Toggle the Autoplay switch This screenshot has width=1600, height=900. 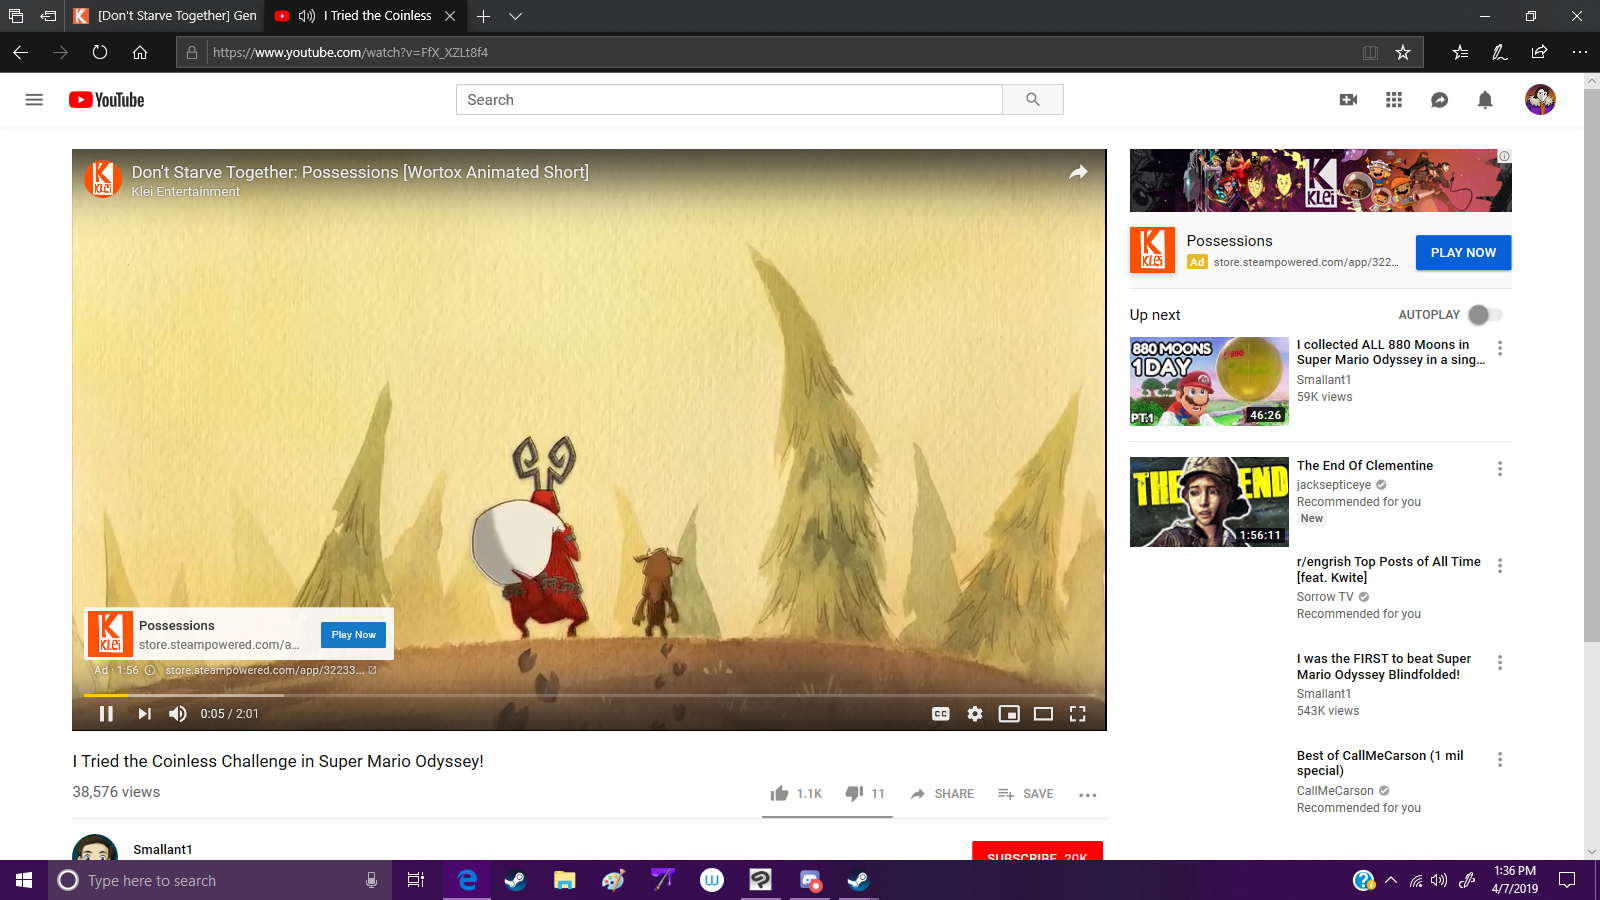(x=1485, y=315)
